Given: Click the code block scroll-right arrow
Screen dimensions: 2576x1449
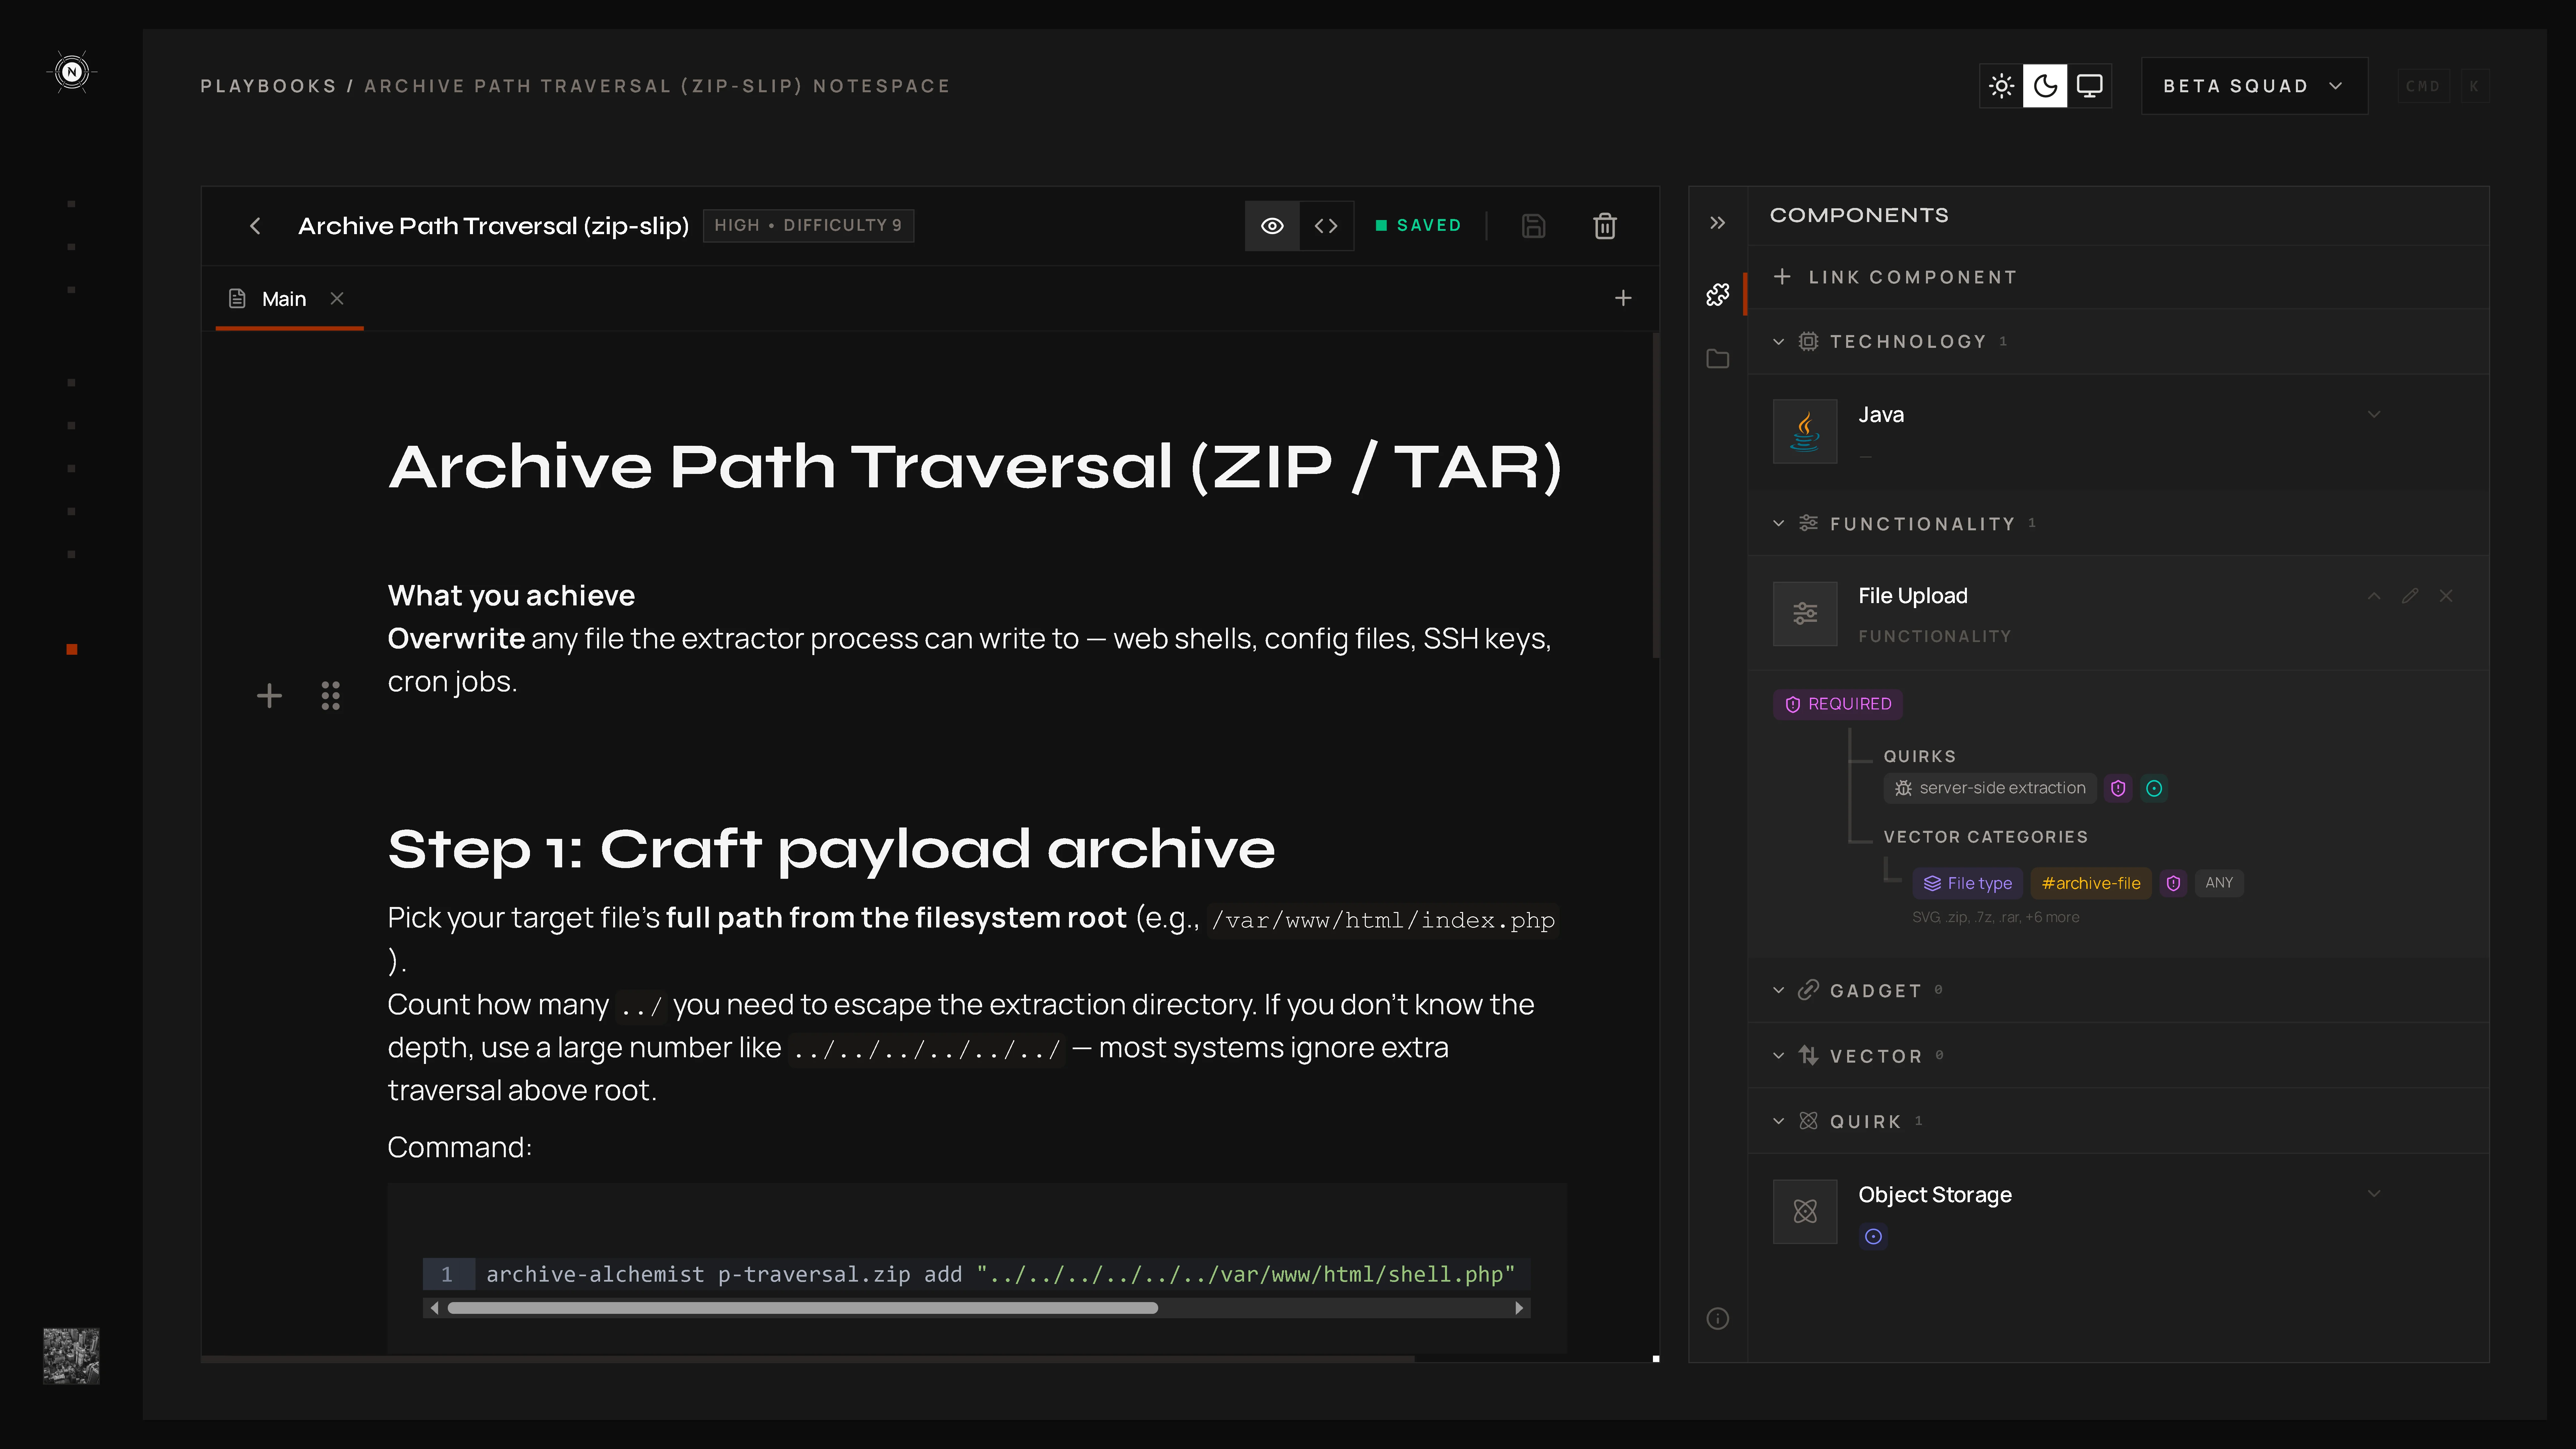Looking at the screenshot, I should 1519,1308.
